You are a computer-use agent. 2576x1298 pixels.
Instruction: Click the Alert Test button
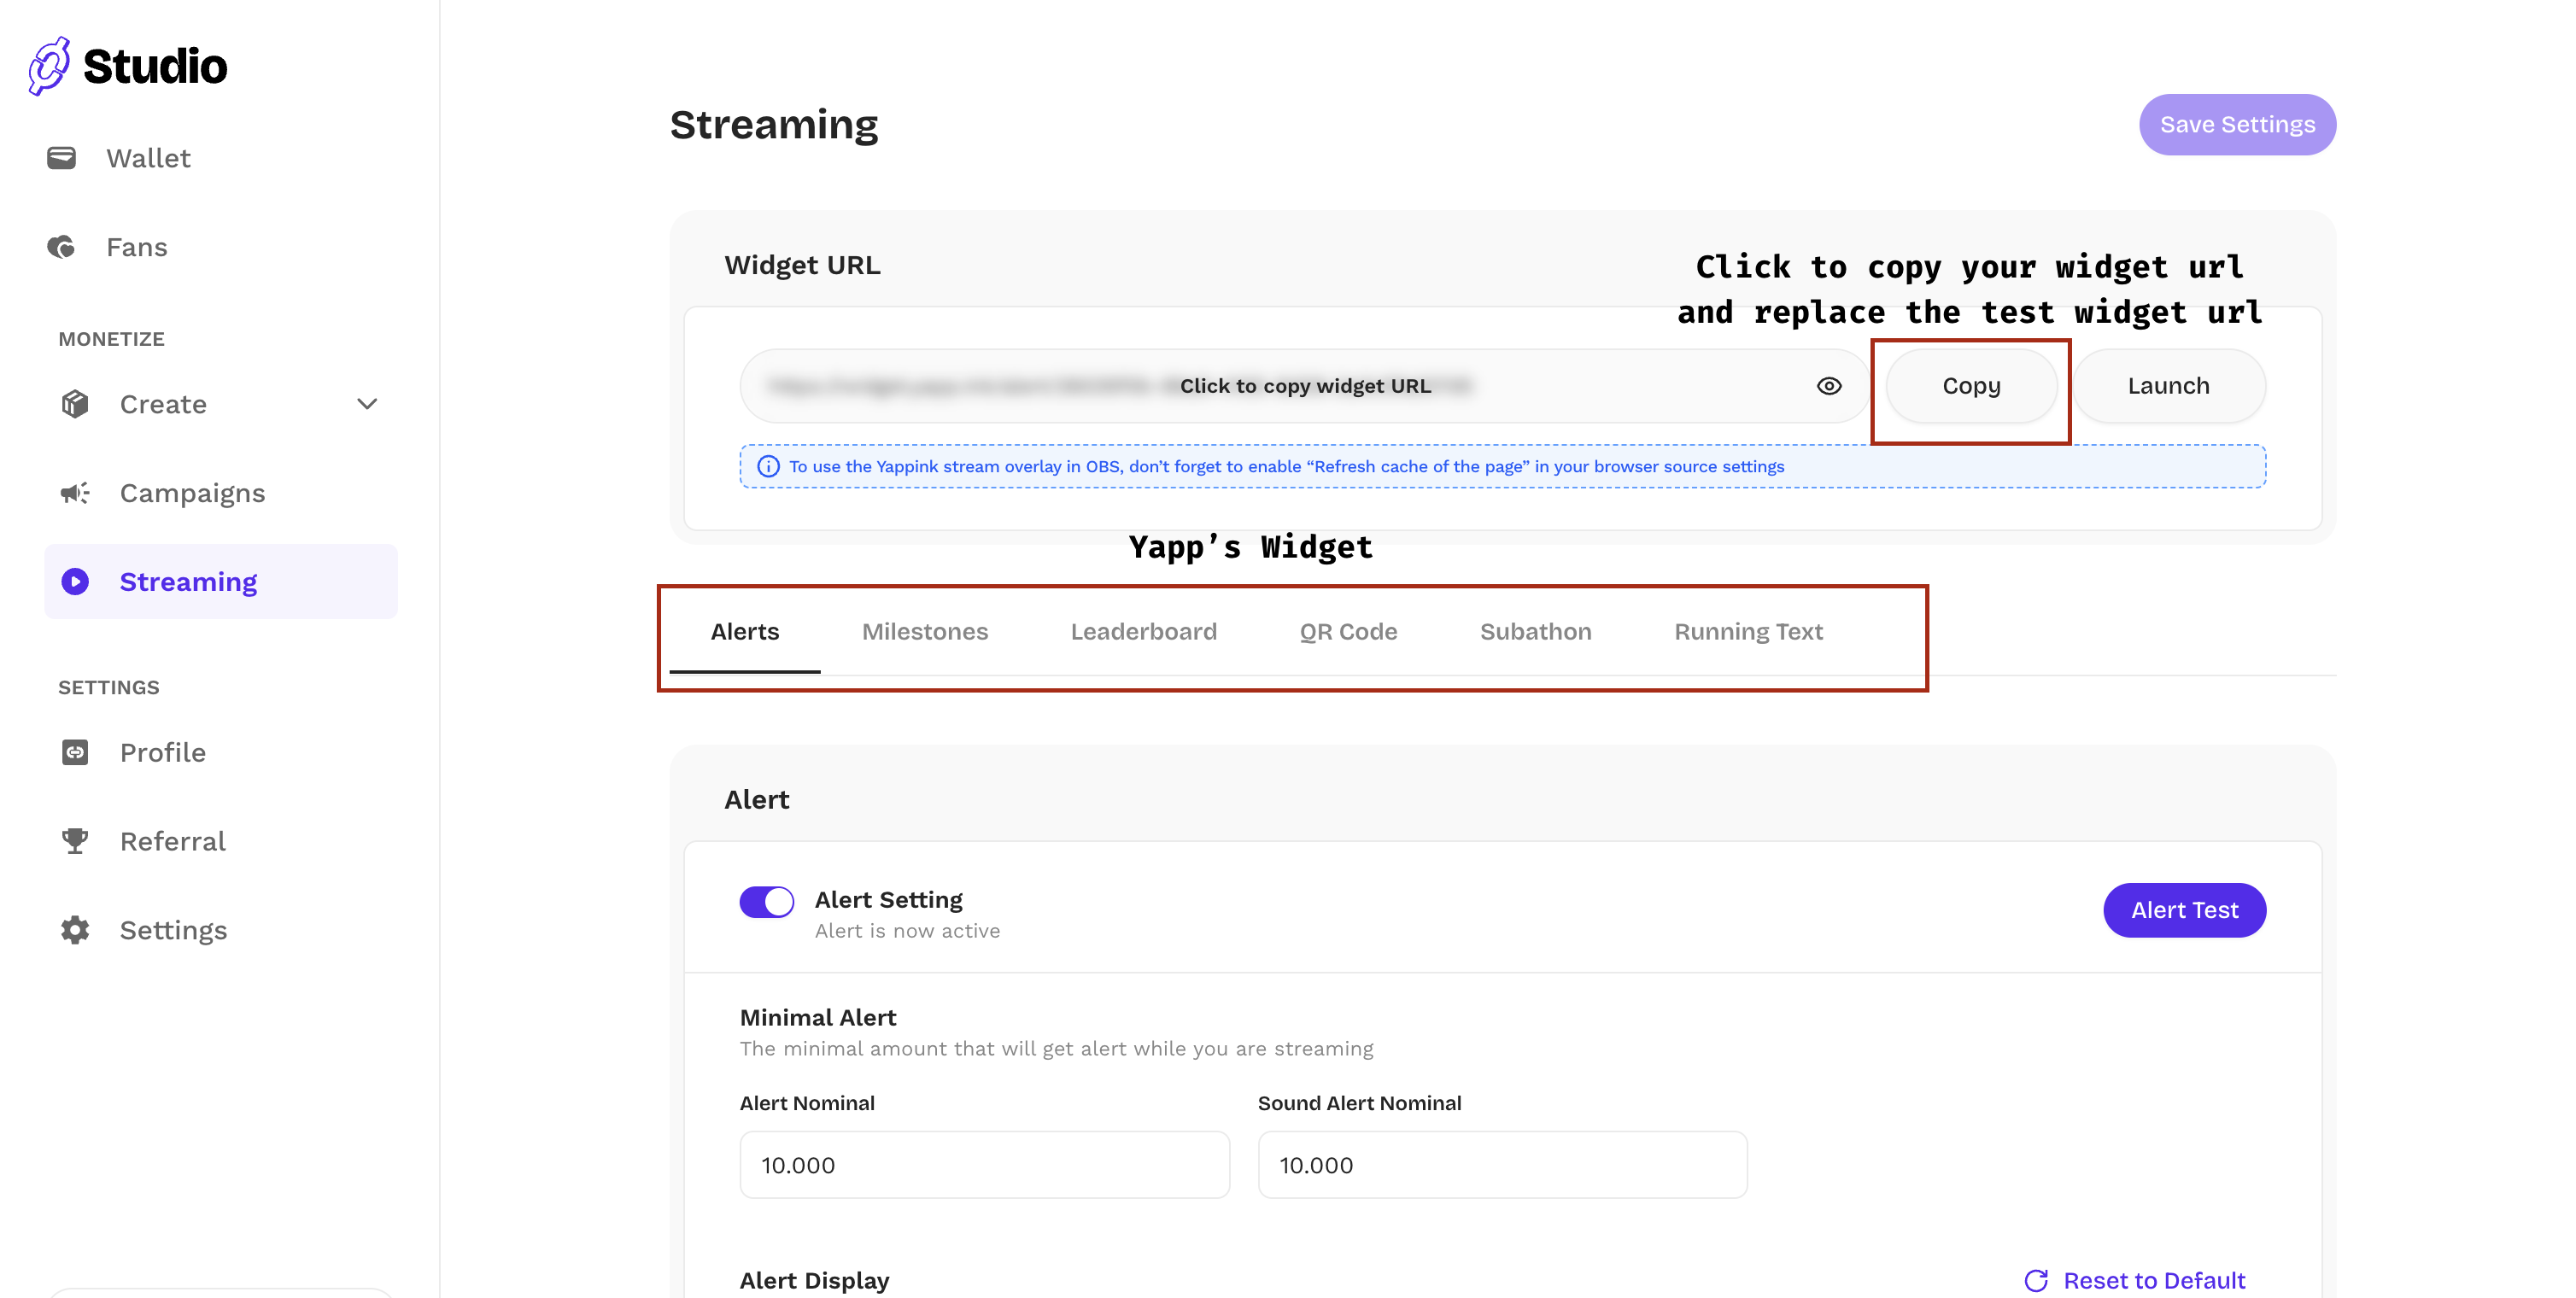2184,910
